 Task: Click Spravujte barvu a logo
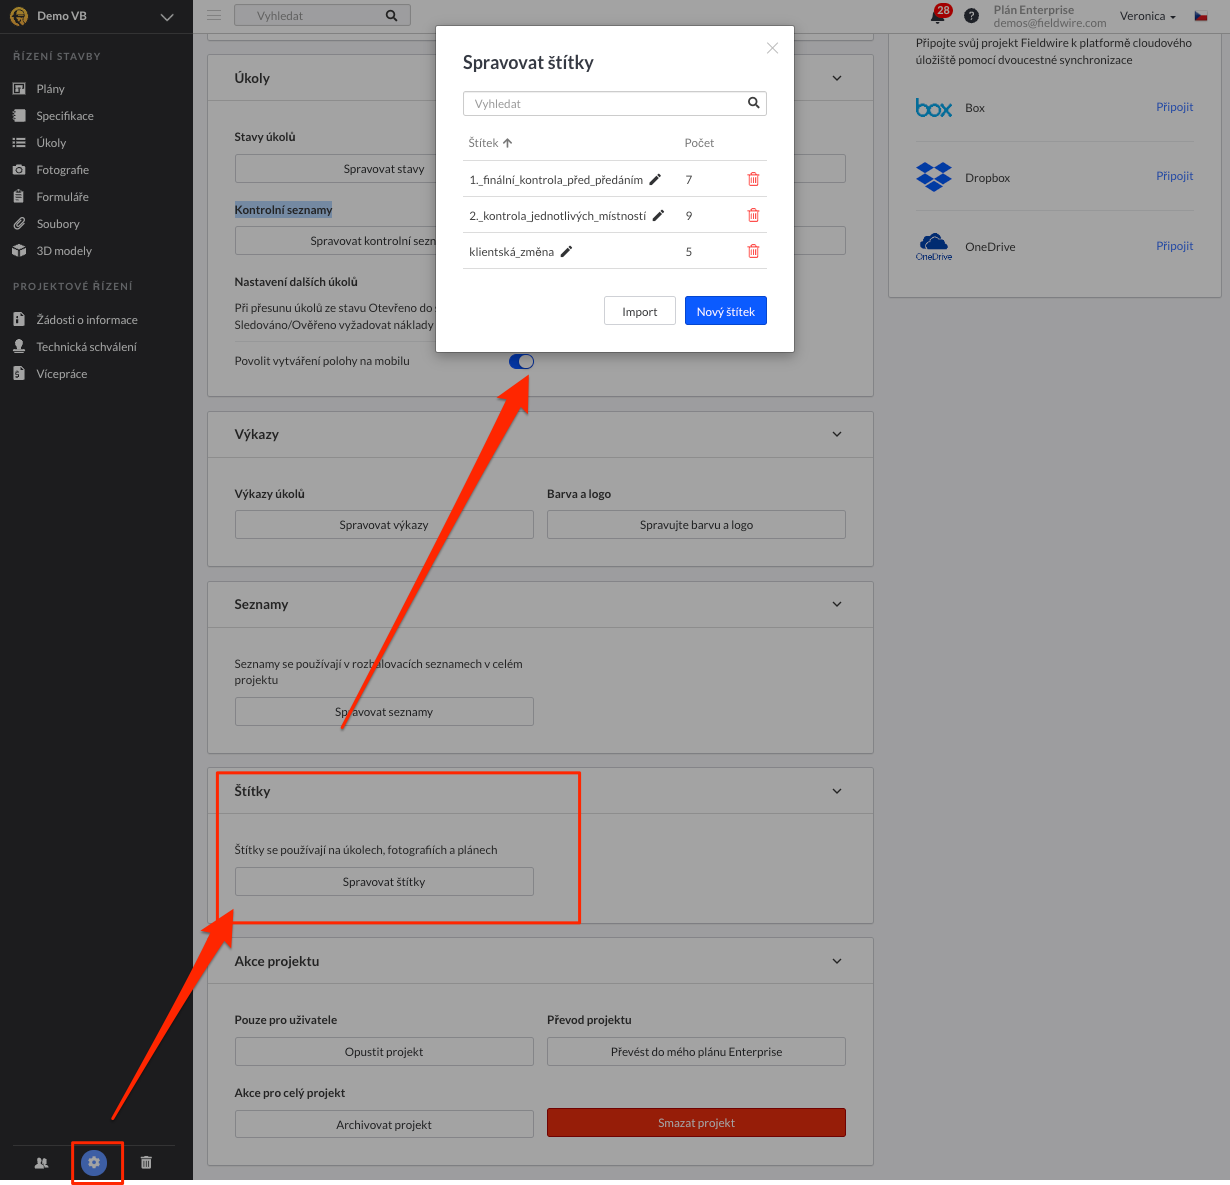click(x=696, y=525)
